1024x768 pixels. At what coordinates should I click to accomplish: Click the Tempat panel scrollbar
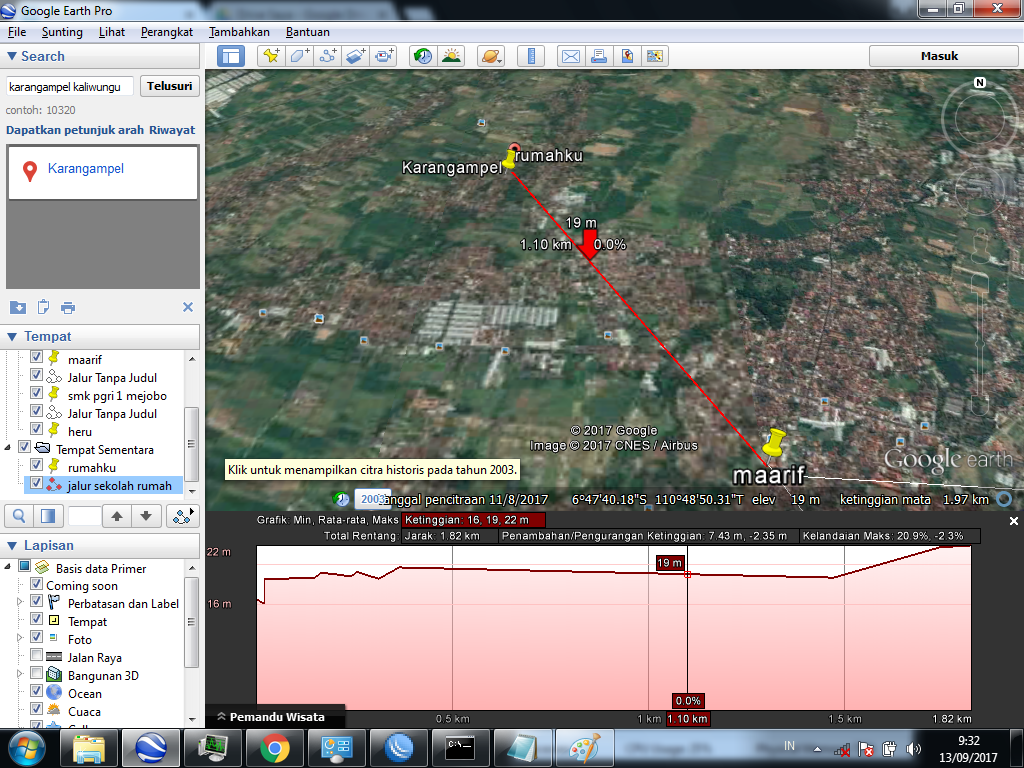coord(191,443)
